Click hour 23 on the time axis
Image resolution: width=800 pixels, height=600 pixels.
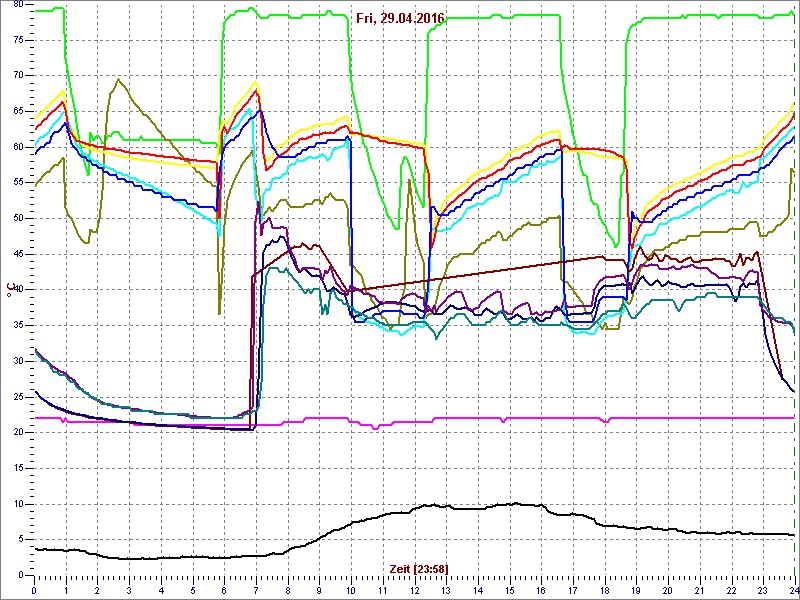[x=763, y=589]
